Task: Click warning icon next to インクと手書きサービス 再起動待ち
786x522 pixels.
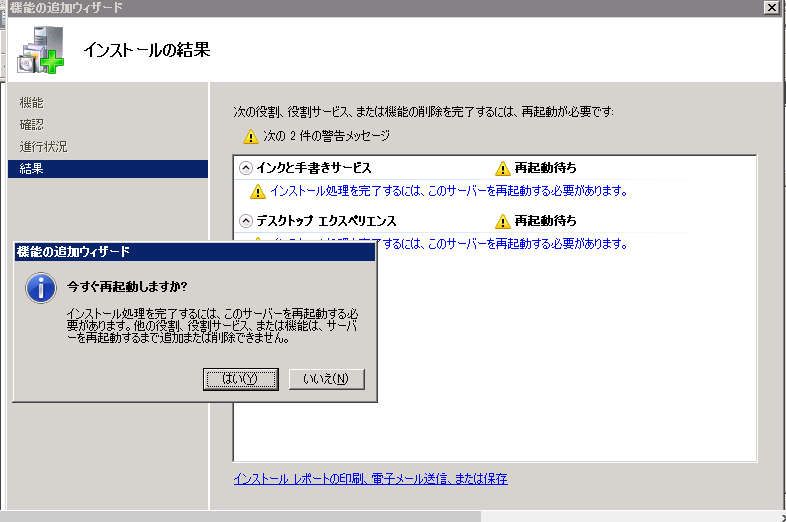Action: [502, 168]
